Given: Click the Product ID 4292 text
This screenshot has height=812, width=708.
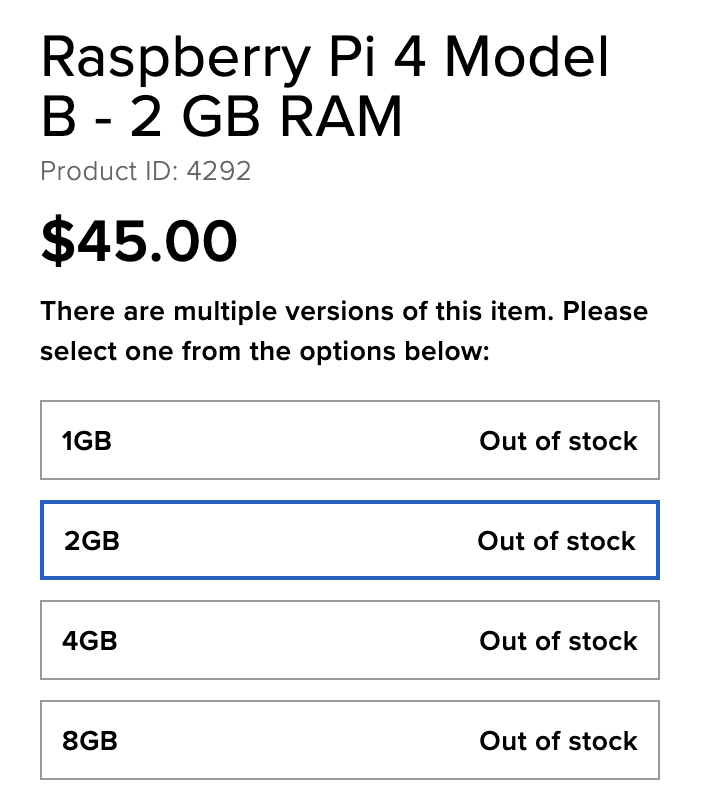Looking at the screenshot, I should click(145, 171).
